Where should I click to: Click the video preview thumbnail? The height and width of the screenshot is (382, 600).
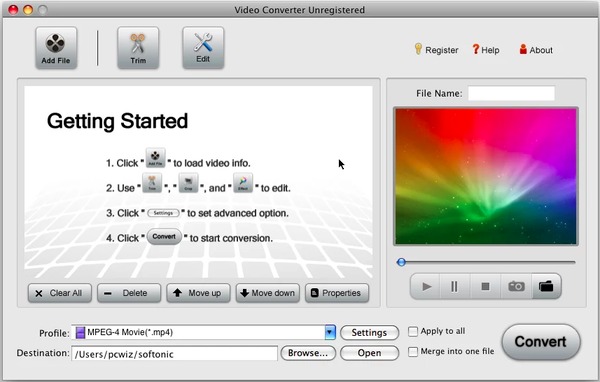pyautogui.click(x=486, y=176)
